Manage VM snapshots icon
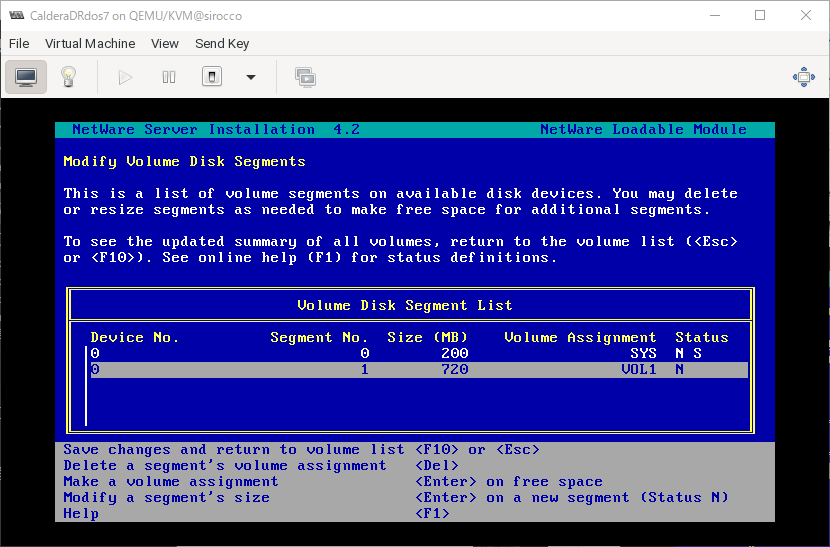Viewport: 830px width, 547px height. (x=305, y=77)
